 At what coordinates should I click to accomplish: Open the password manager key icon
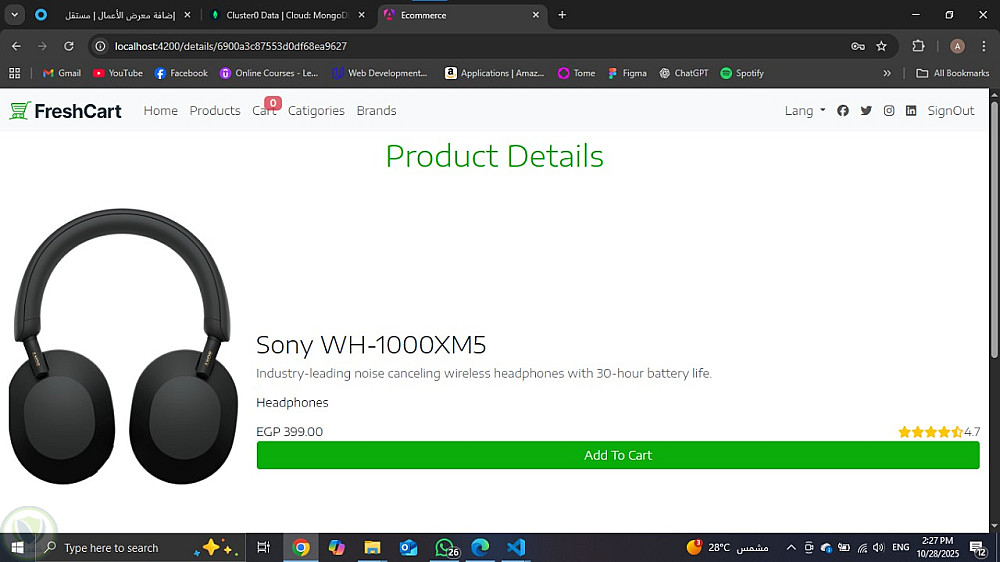pos(858,46)
